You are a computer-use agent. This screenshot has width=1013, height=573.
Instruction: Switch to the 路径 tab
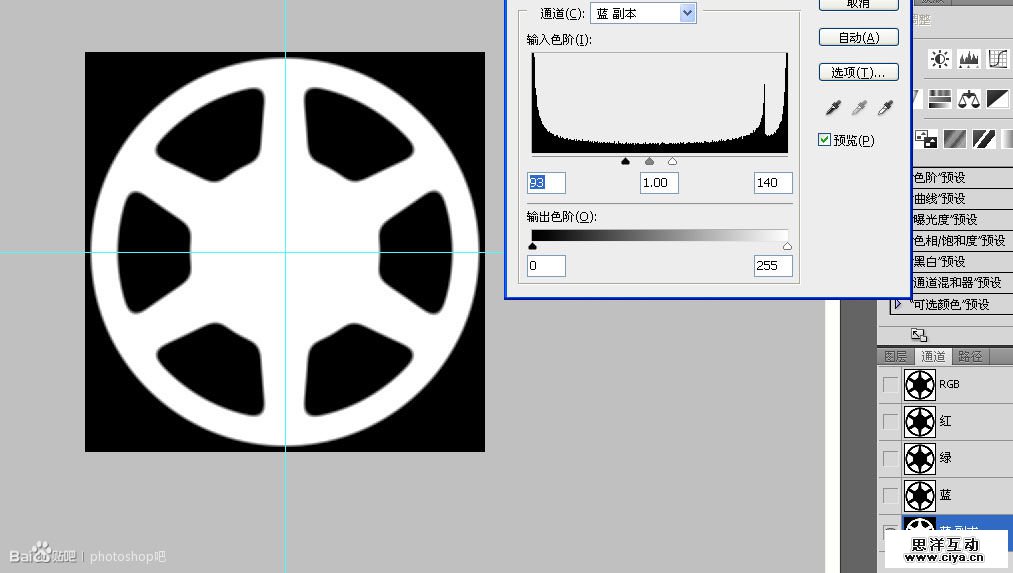970,356
